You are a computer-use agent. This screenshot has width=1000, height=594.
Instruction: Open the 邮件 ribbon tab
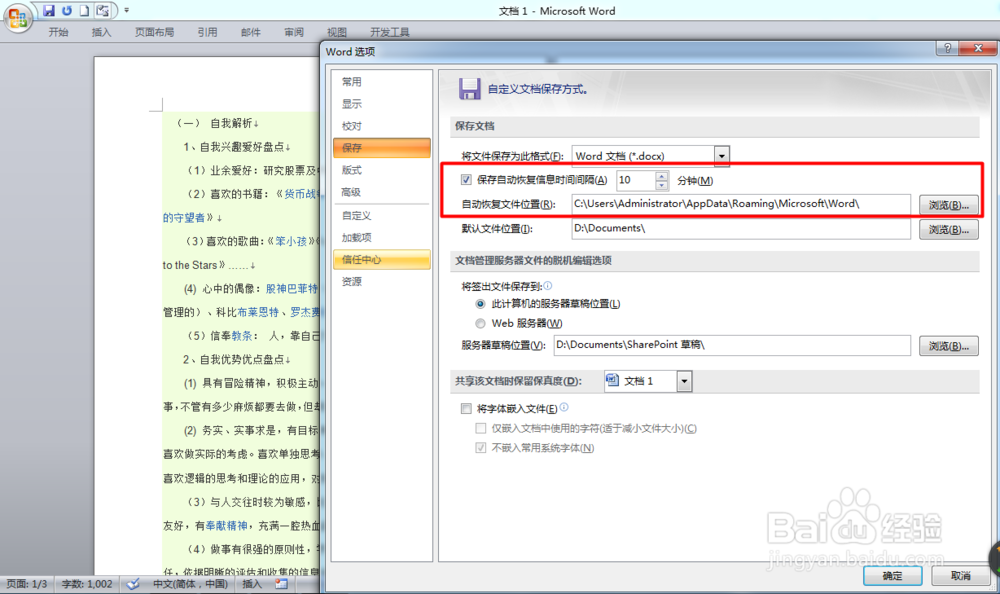click(x=251, y=32)
